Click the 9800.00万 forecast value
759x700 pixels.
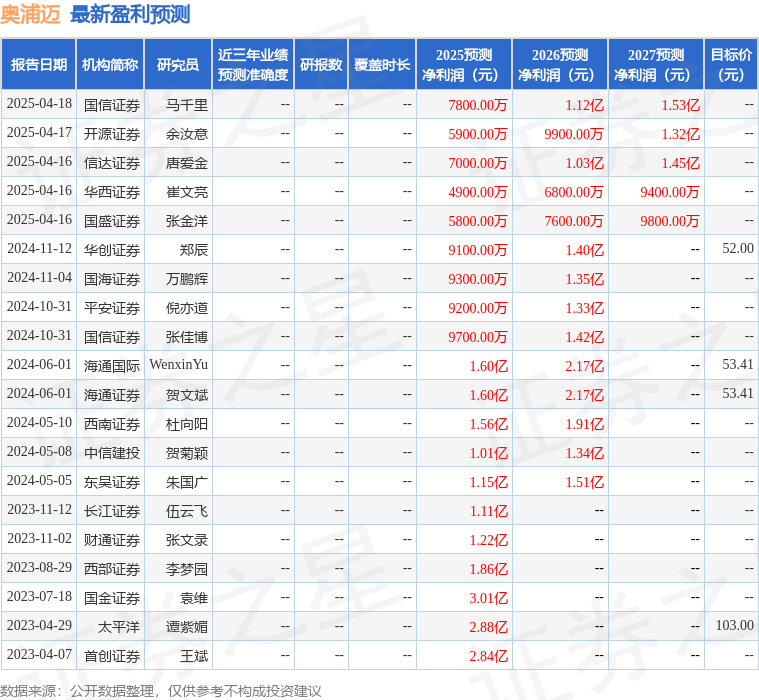point(669,221)
